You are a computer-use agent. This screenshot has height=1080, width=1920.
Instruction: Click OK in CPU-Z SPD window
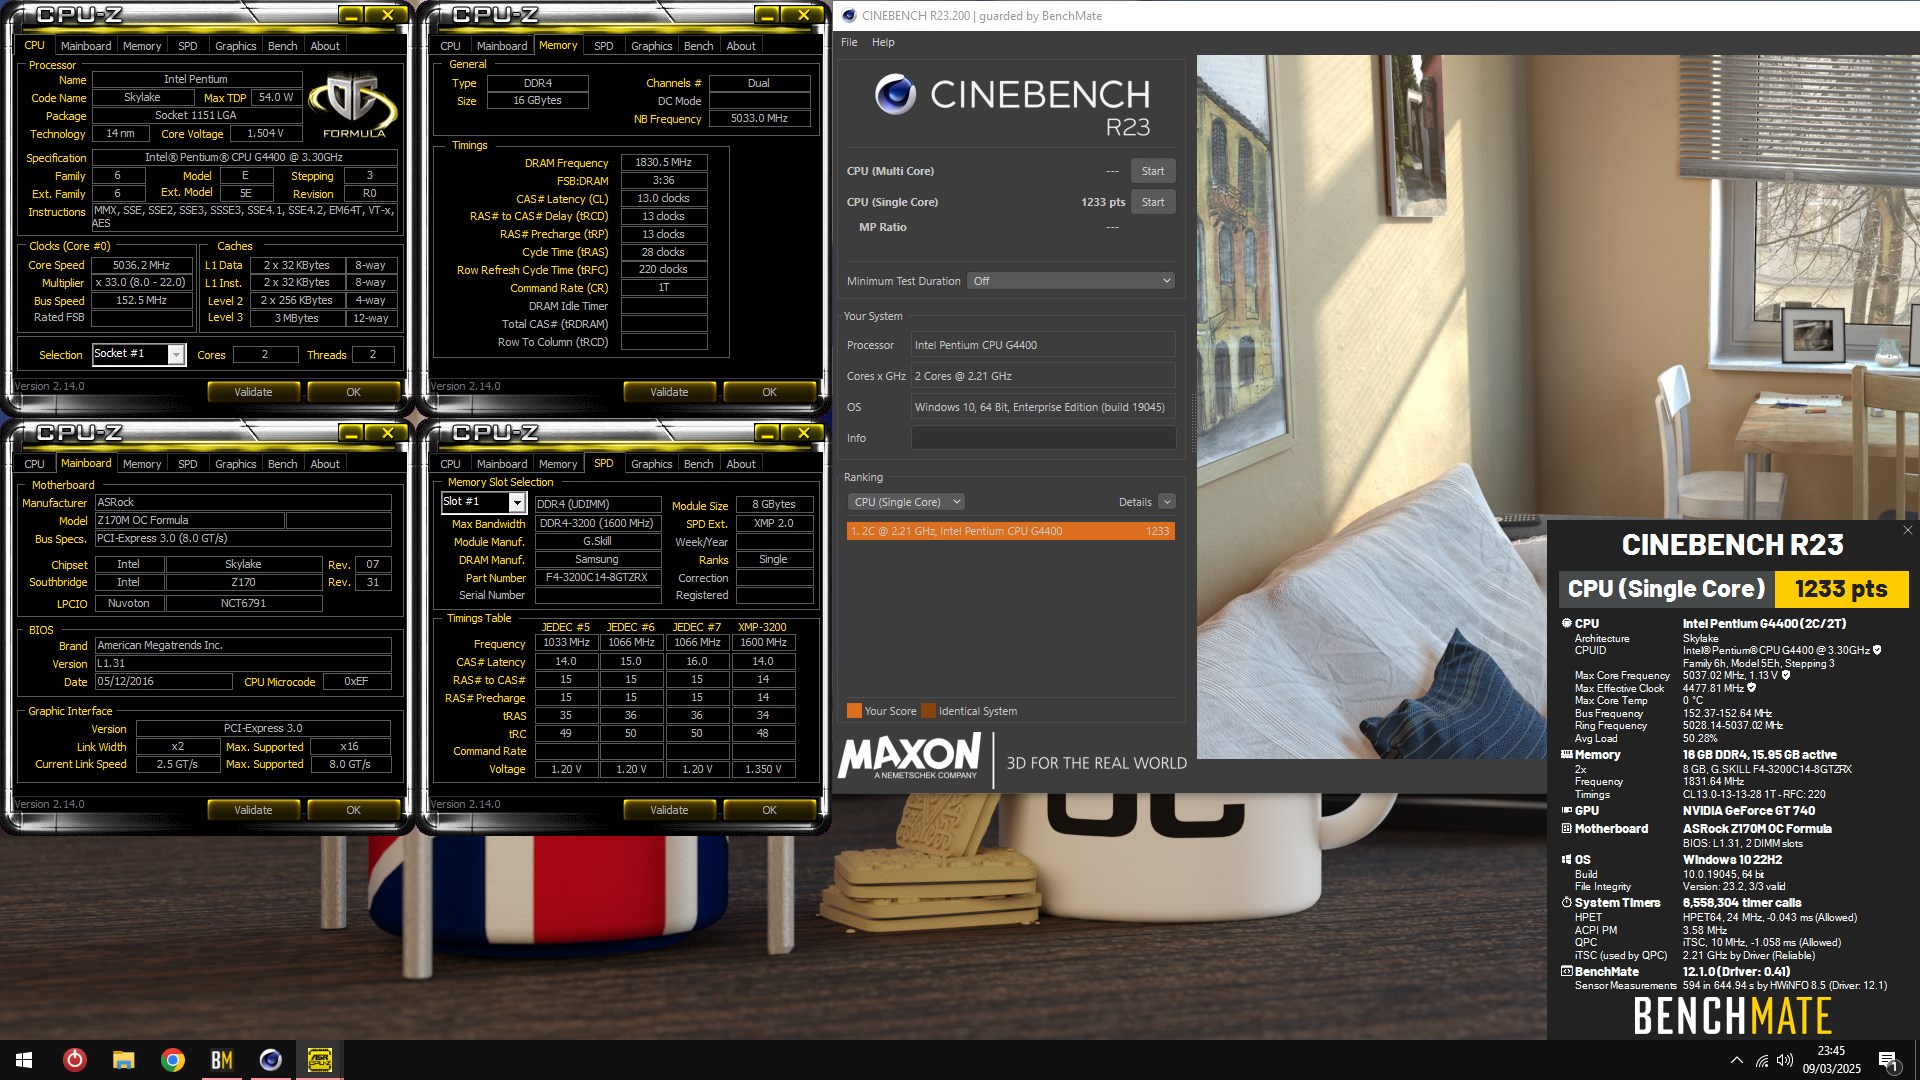769,810
